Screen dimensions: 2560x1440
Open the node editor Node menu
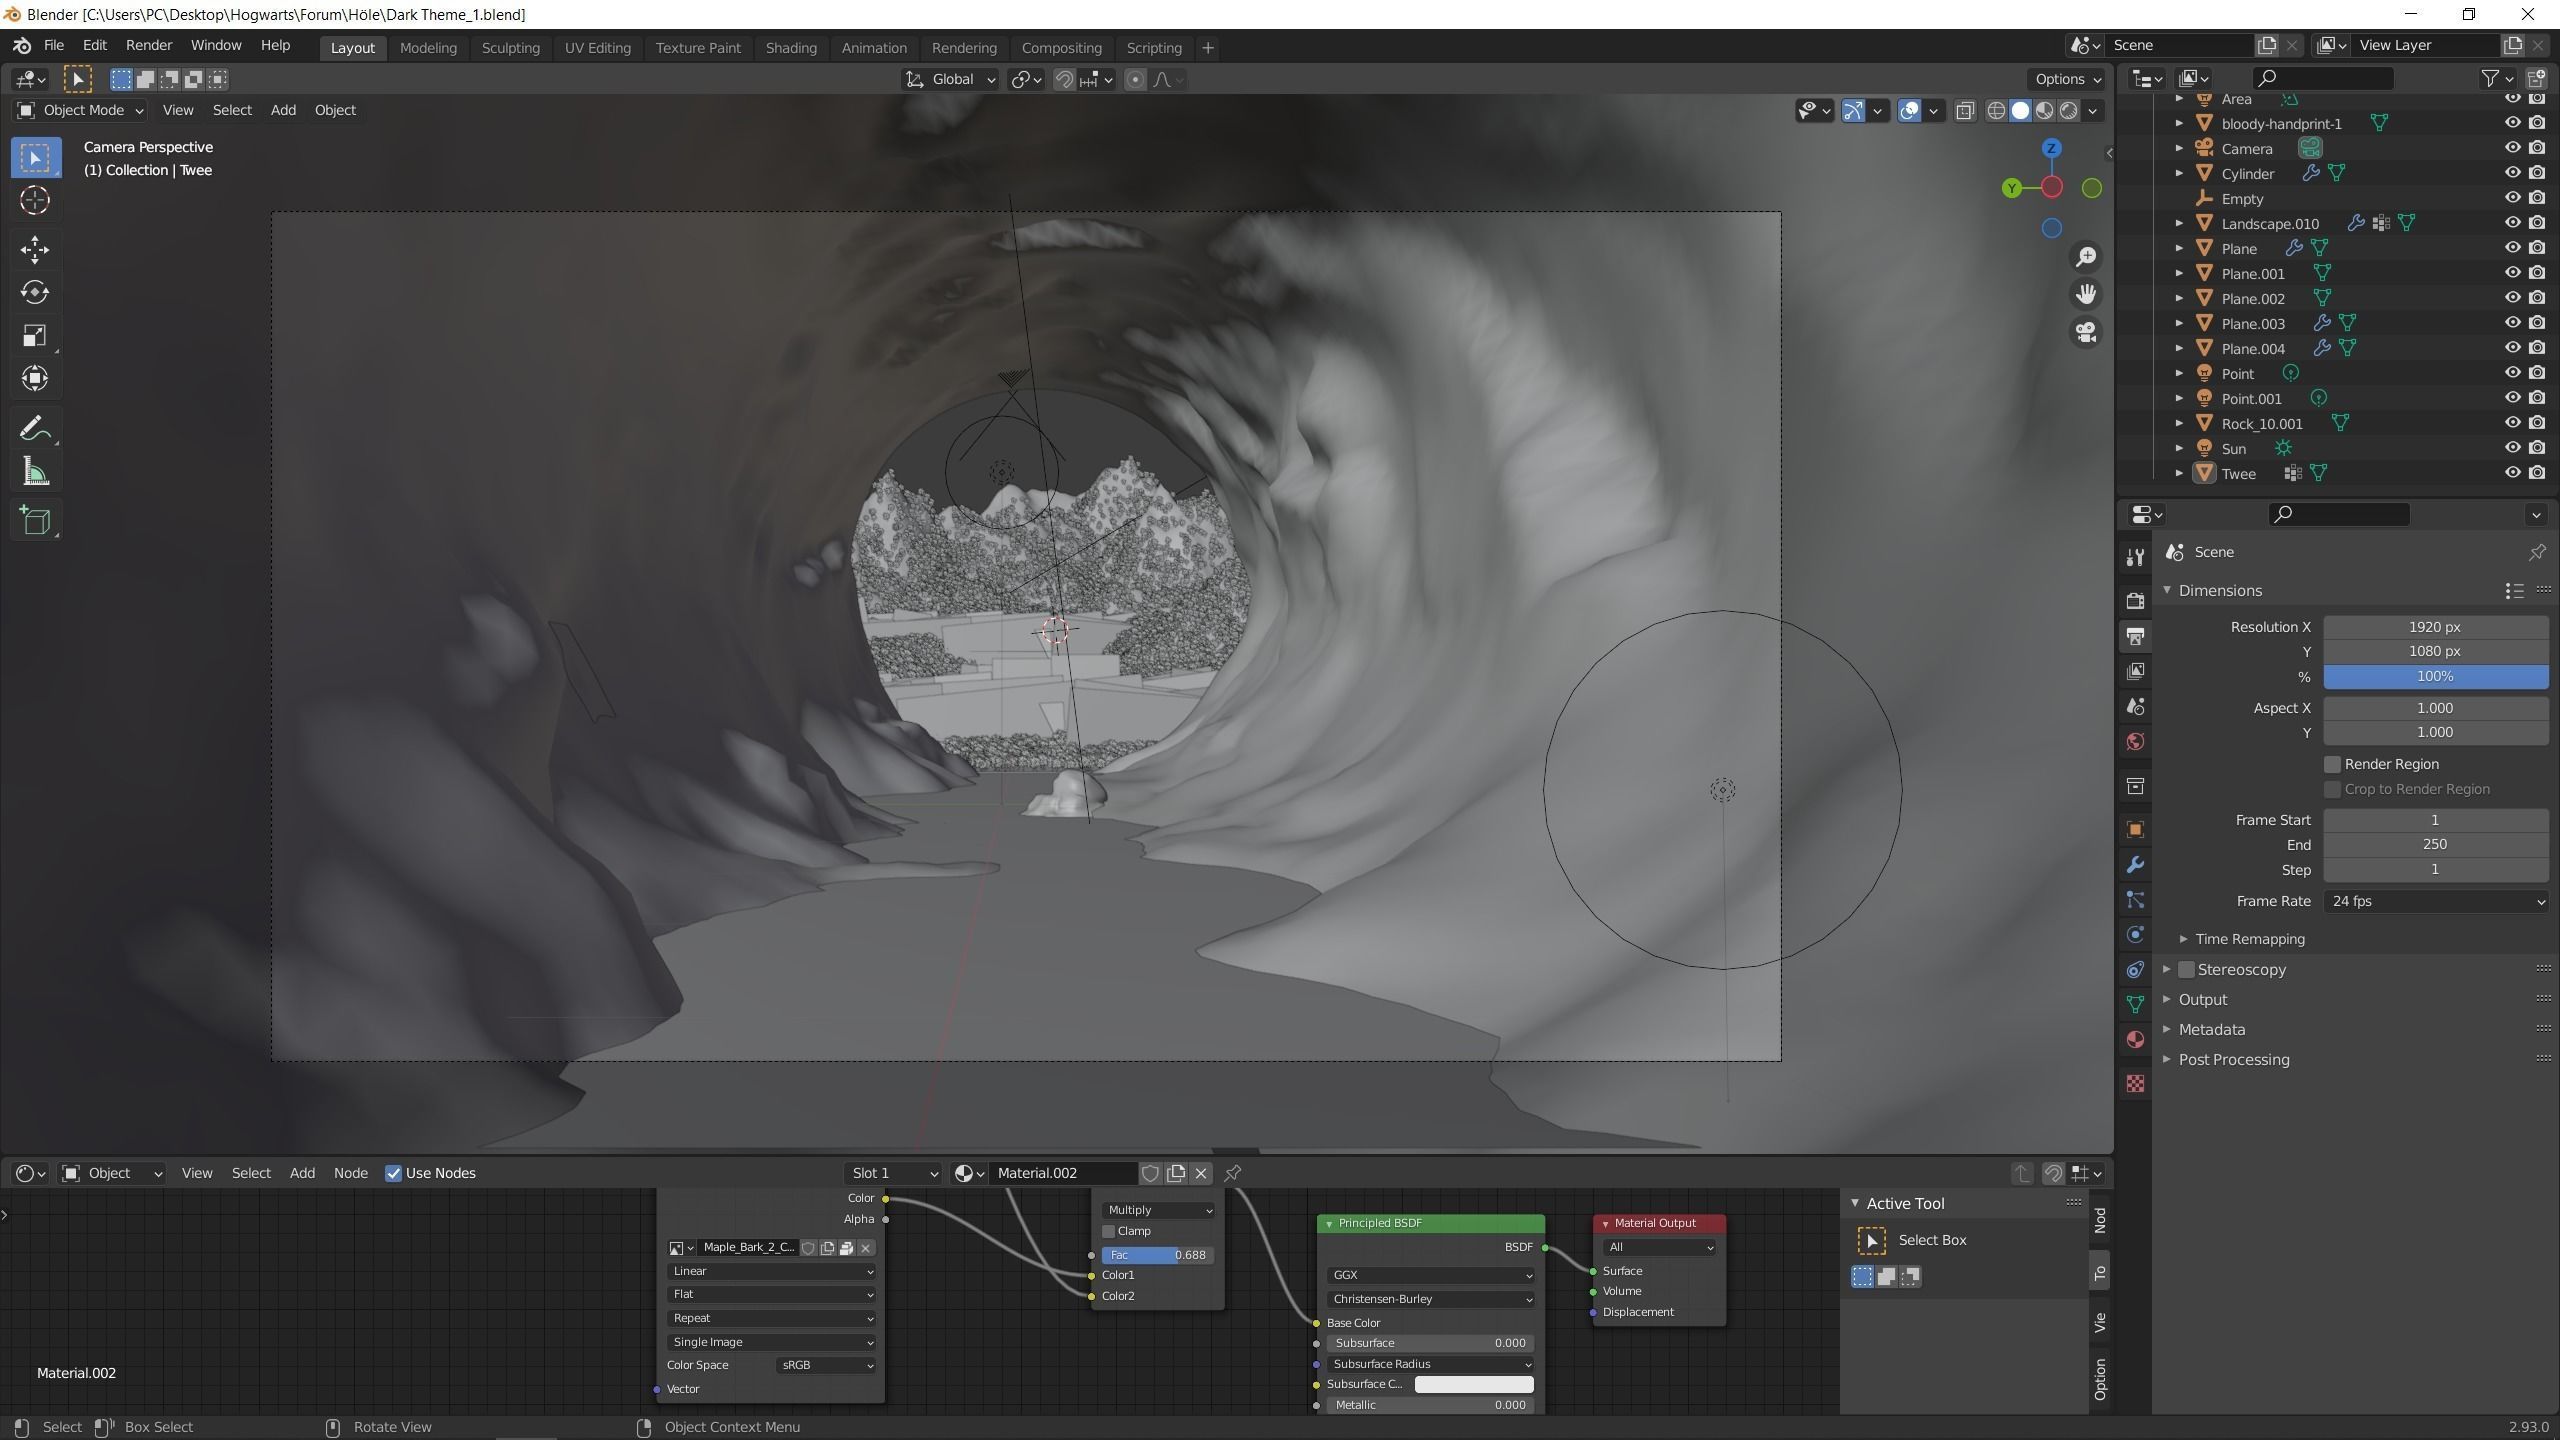[x=350, y=1173]
